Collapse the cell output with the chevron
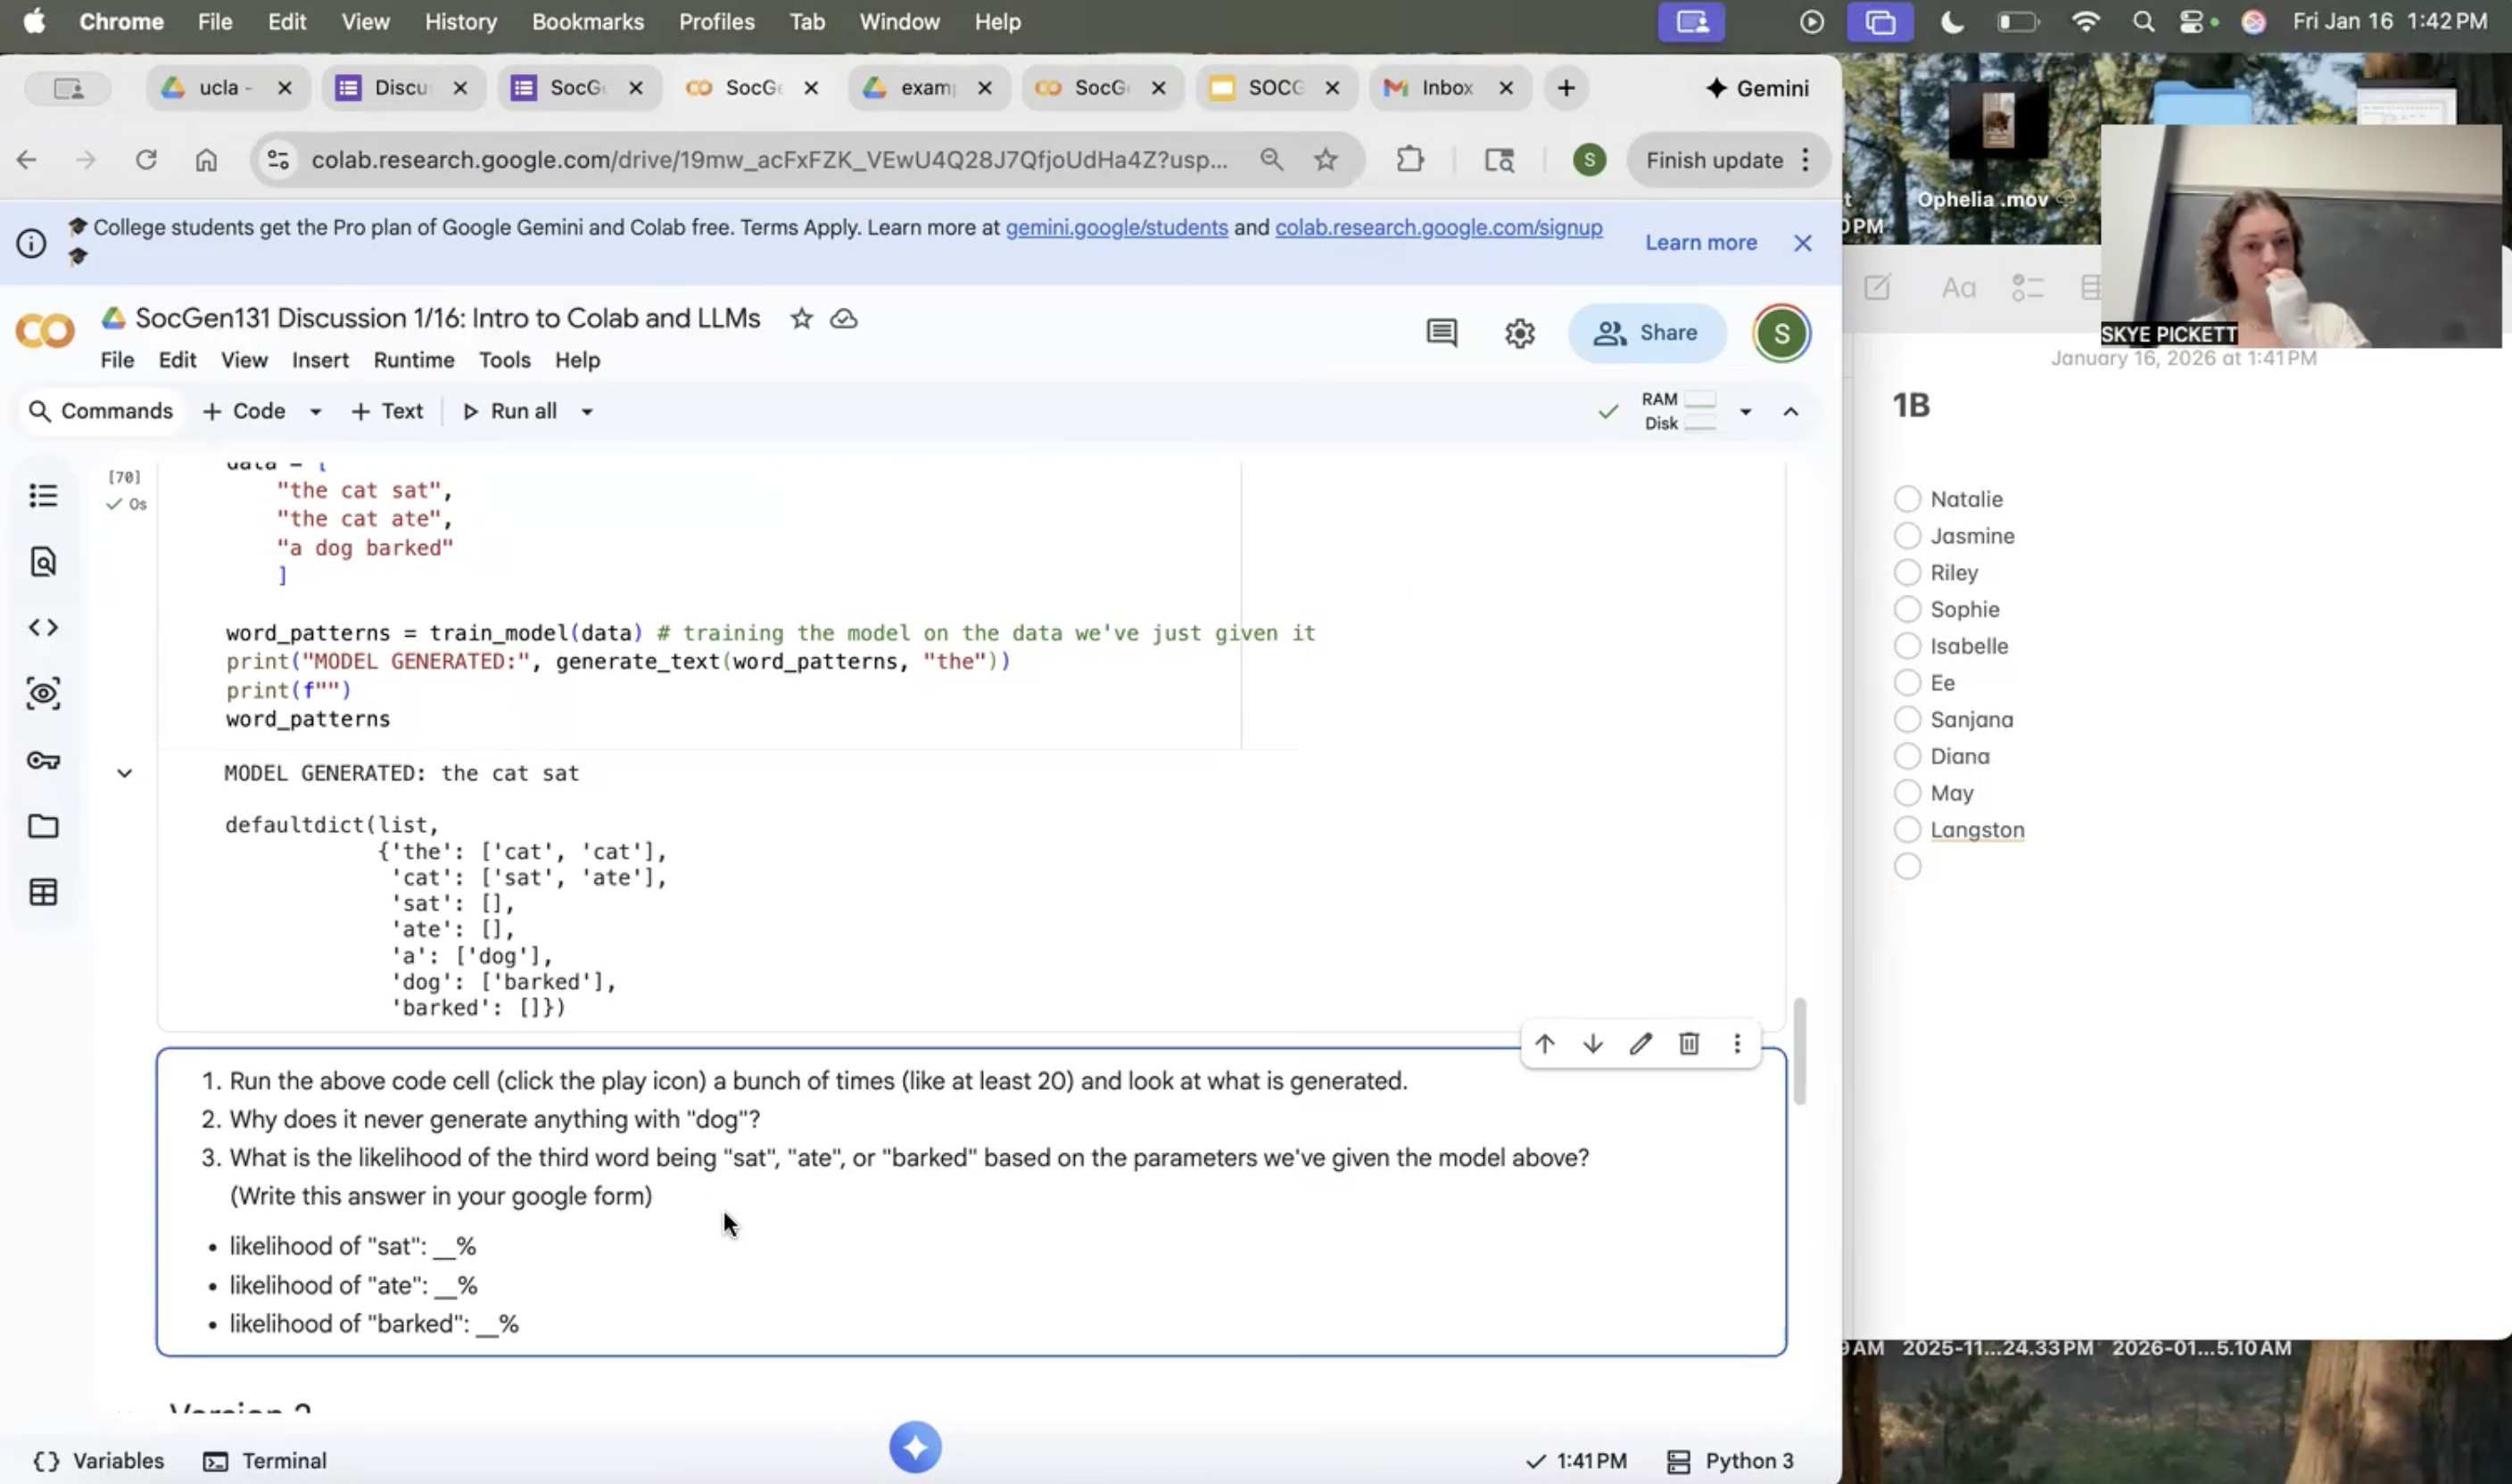Viewport: 2512px width, 1484px height. (124, 773)
